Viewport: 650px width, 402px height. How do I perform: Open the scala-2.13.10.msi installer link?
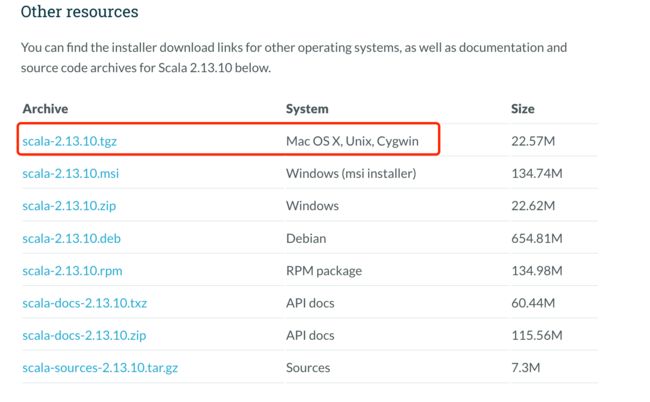[x=70, y=173]
